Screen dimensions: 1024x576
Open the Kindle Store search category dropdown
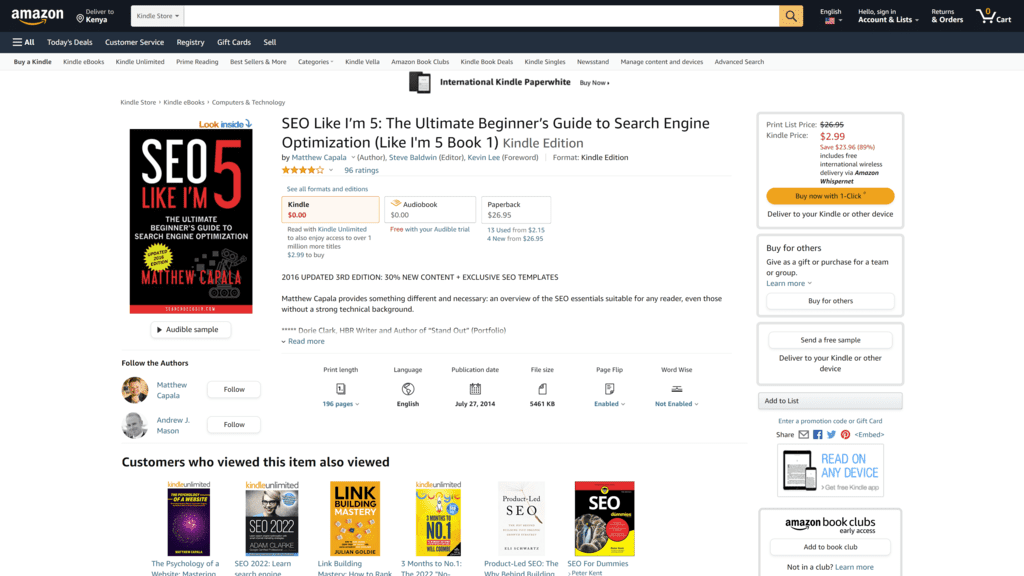(x=157, y=16)
